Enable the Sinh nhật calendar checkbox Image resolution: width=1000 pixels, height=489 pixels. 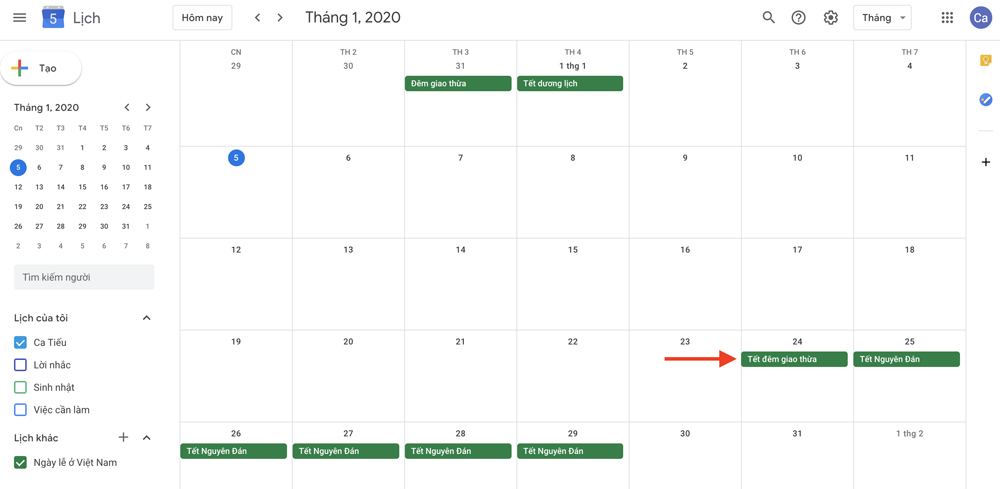(x=20, y=387)
